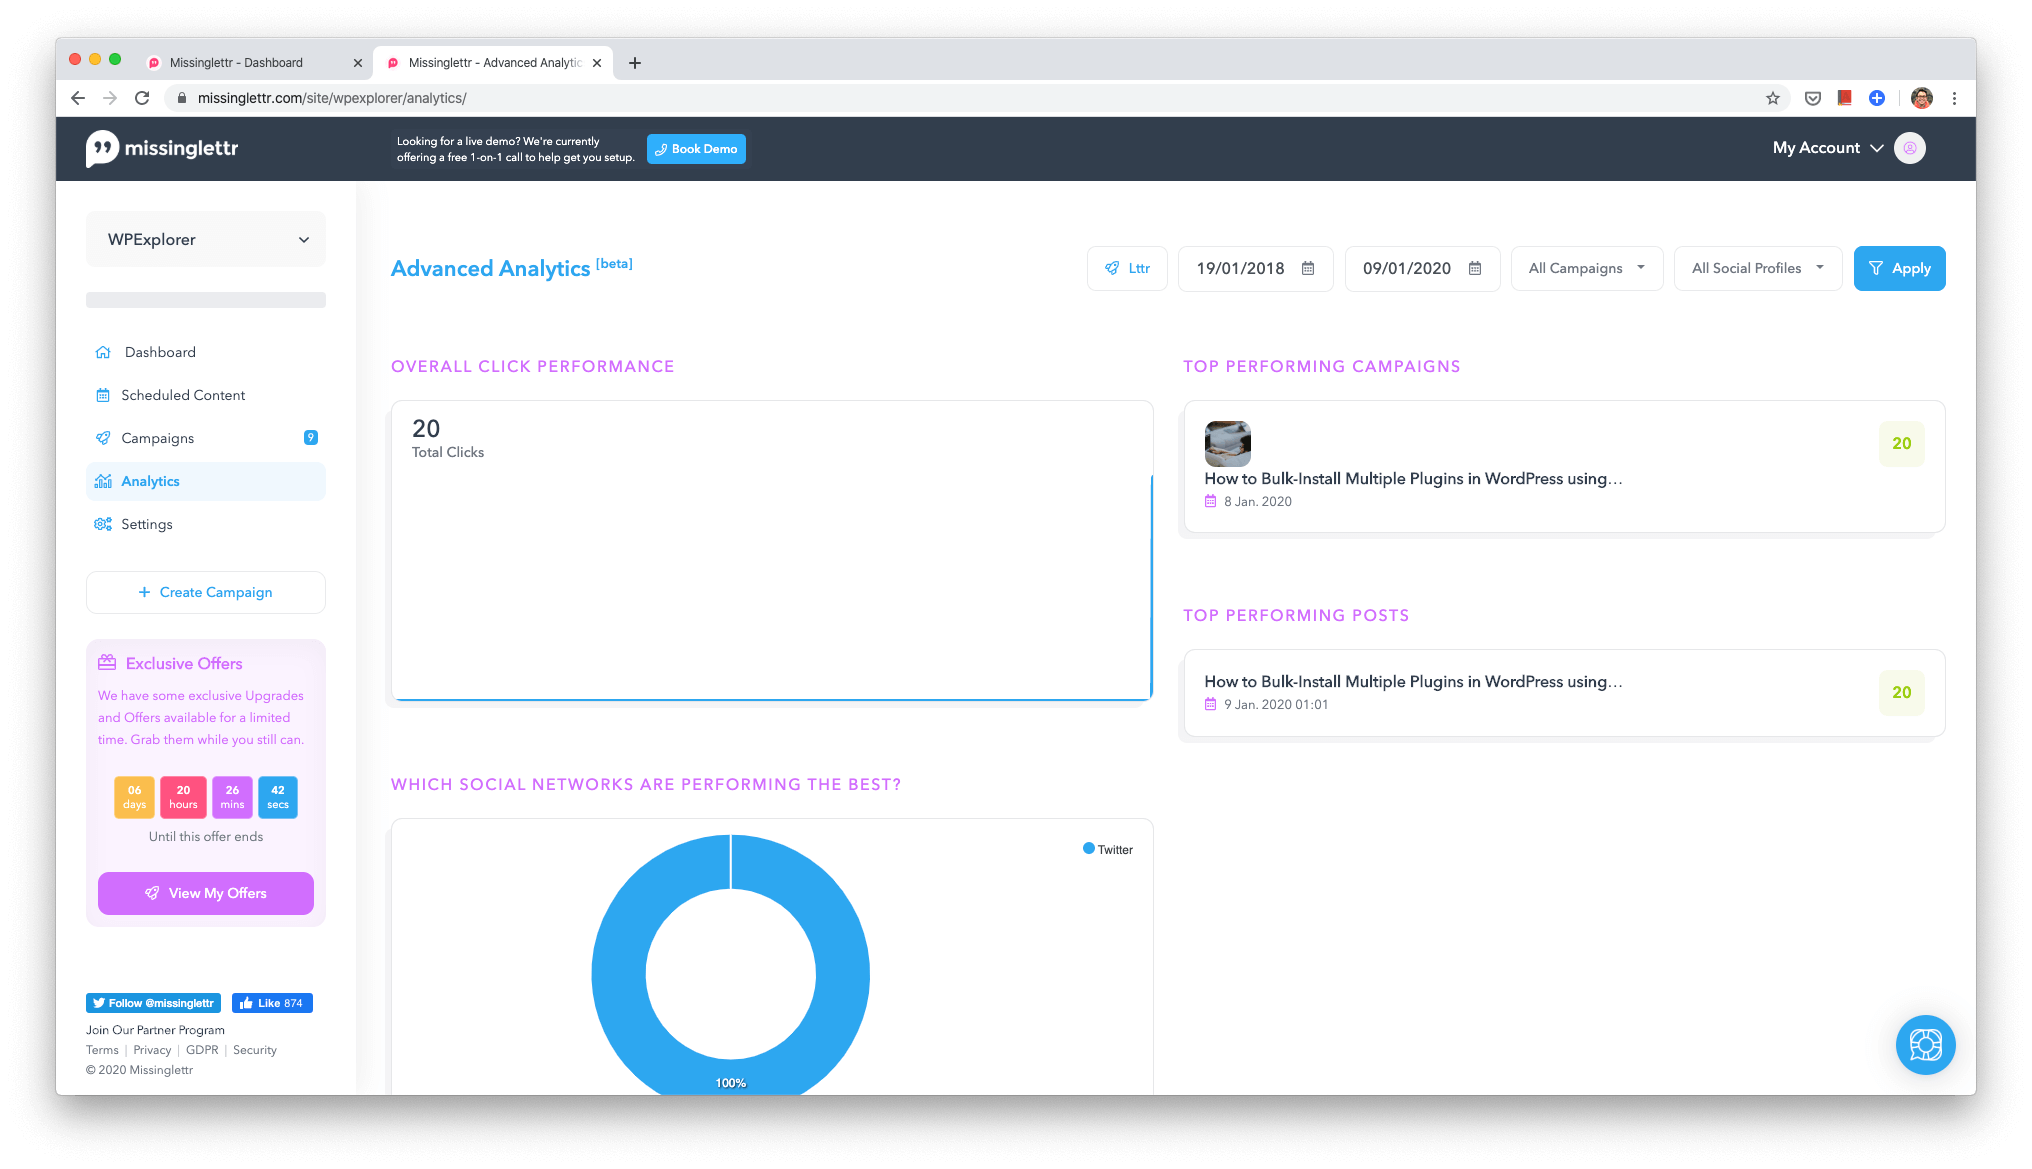Open the All Social Profiles dropdown
Image resolution: width=2032 pixels, height=1169 pixels.
(1758, 268)
